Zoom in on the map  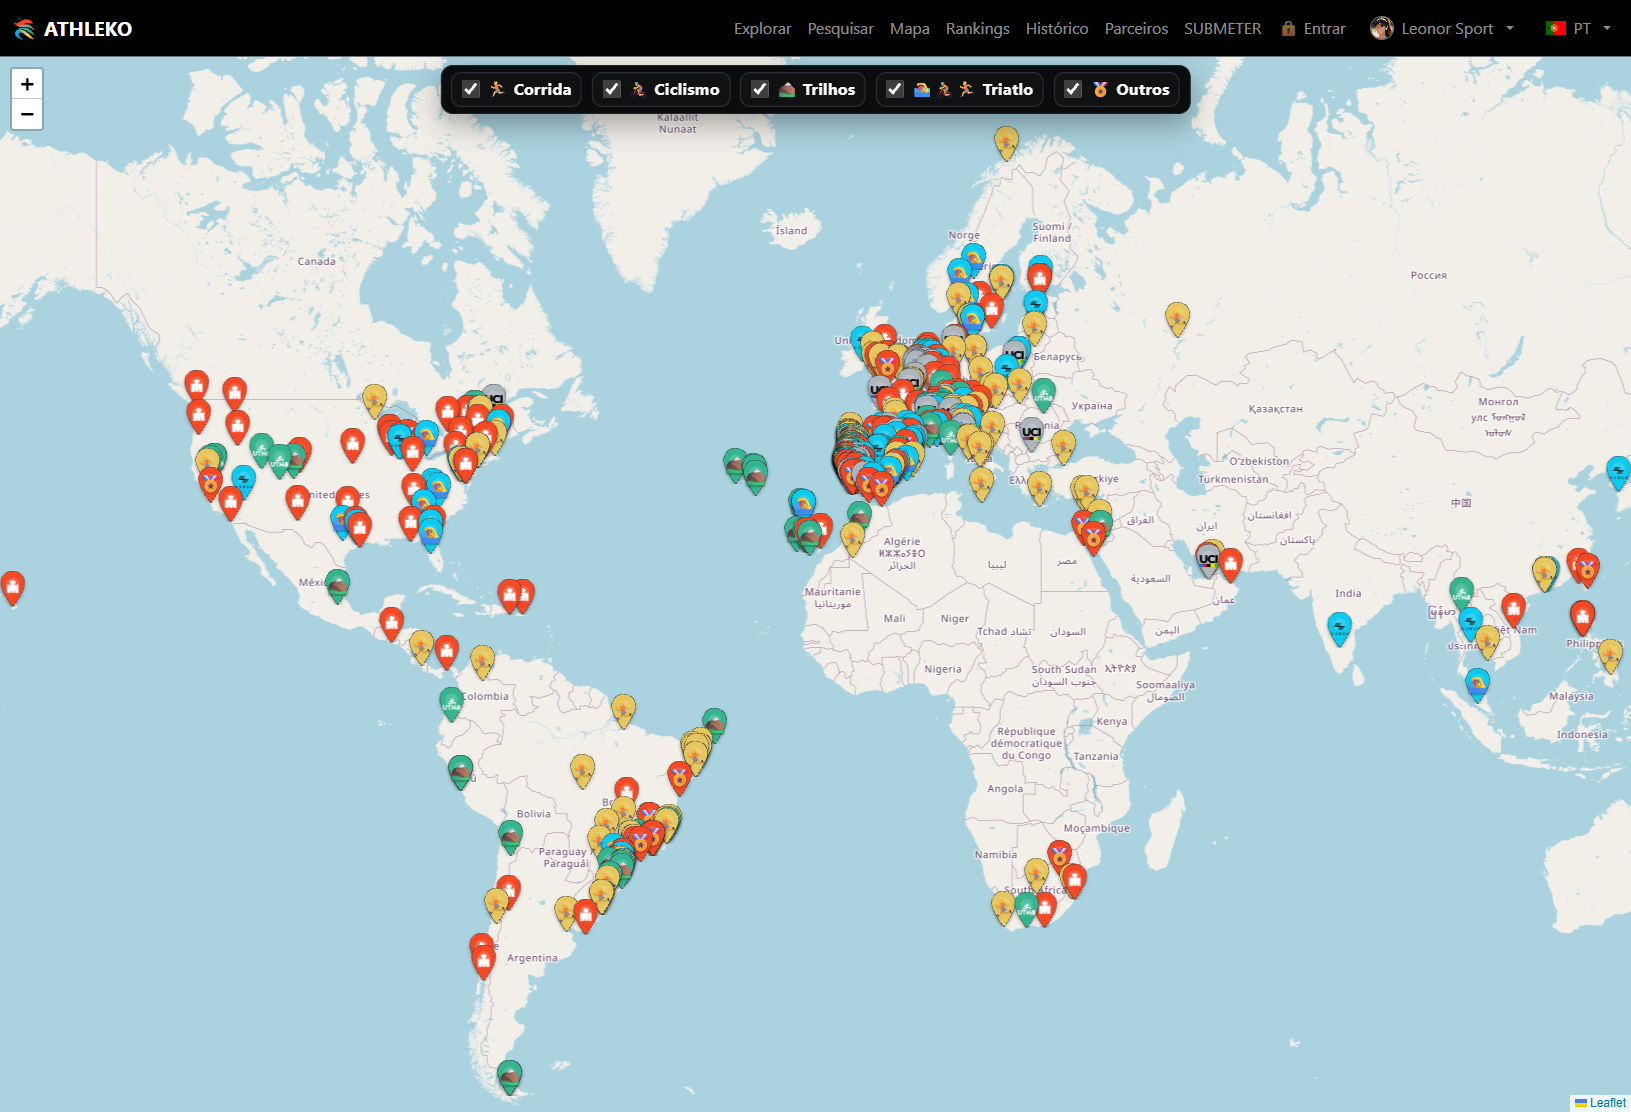[x=27, y=85]
